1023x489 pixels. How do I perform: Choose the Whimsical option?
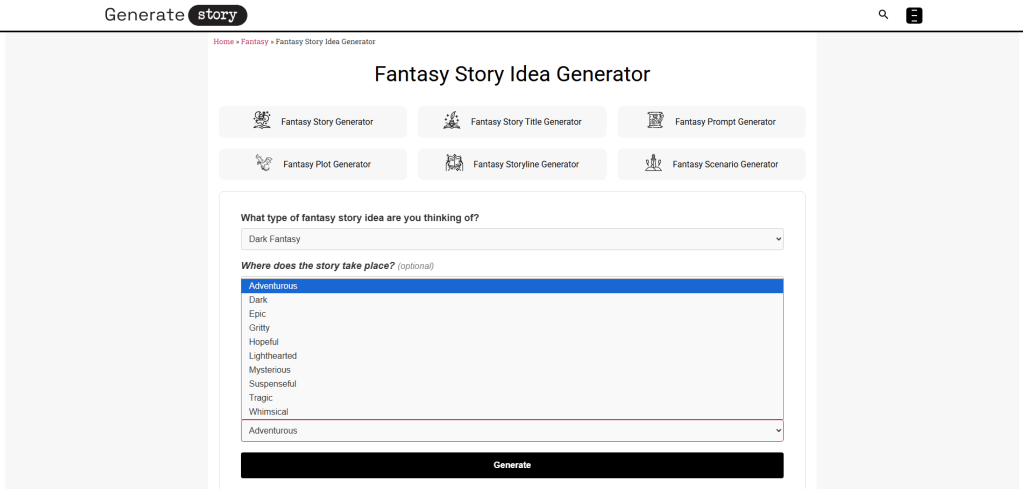tap(269, 412)
